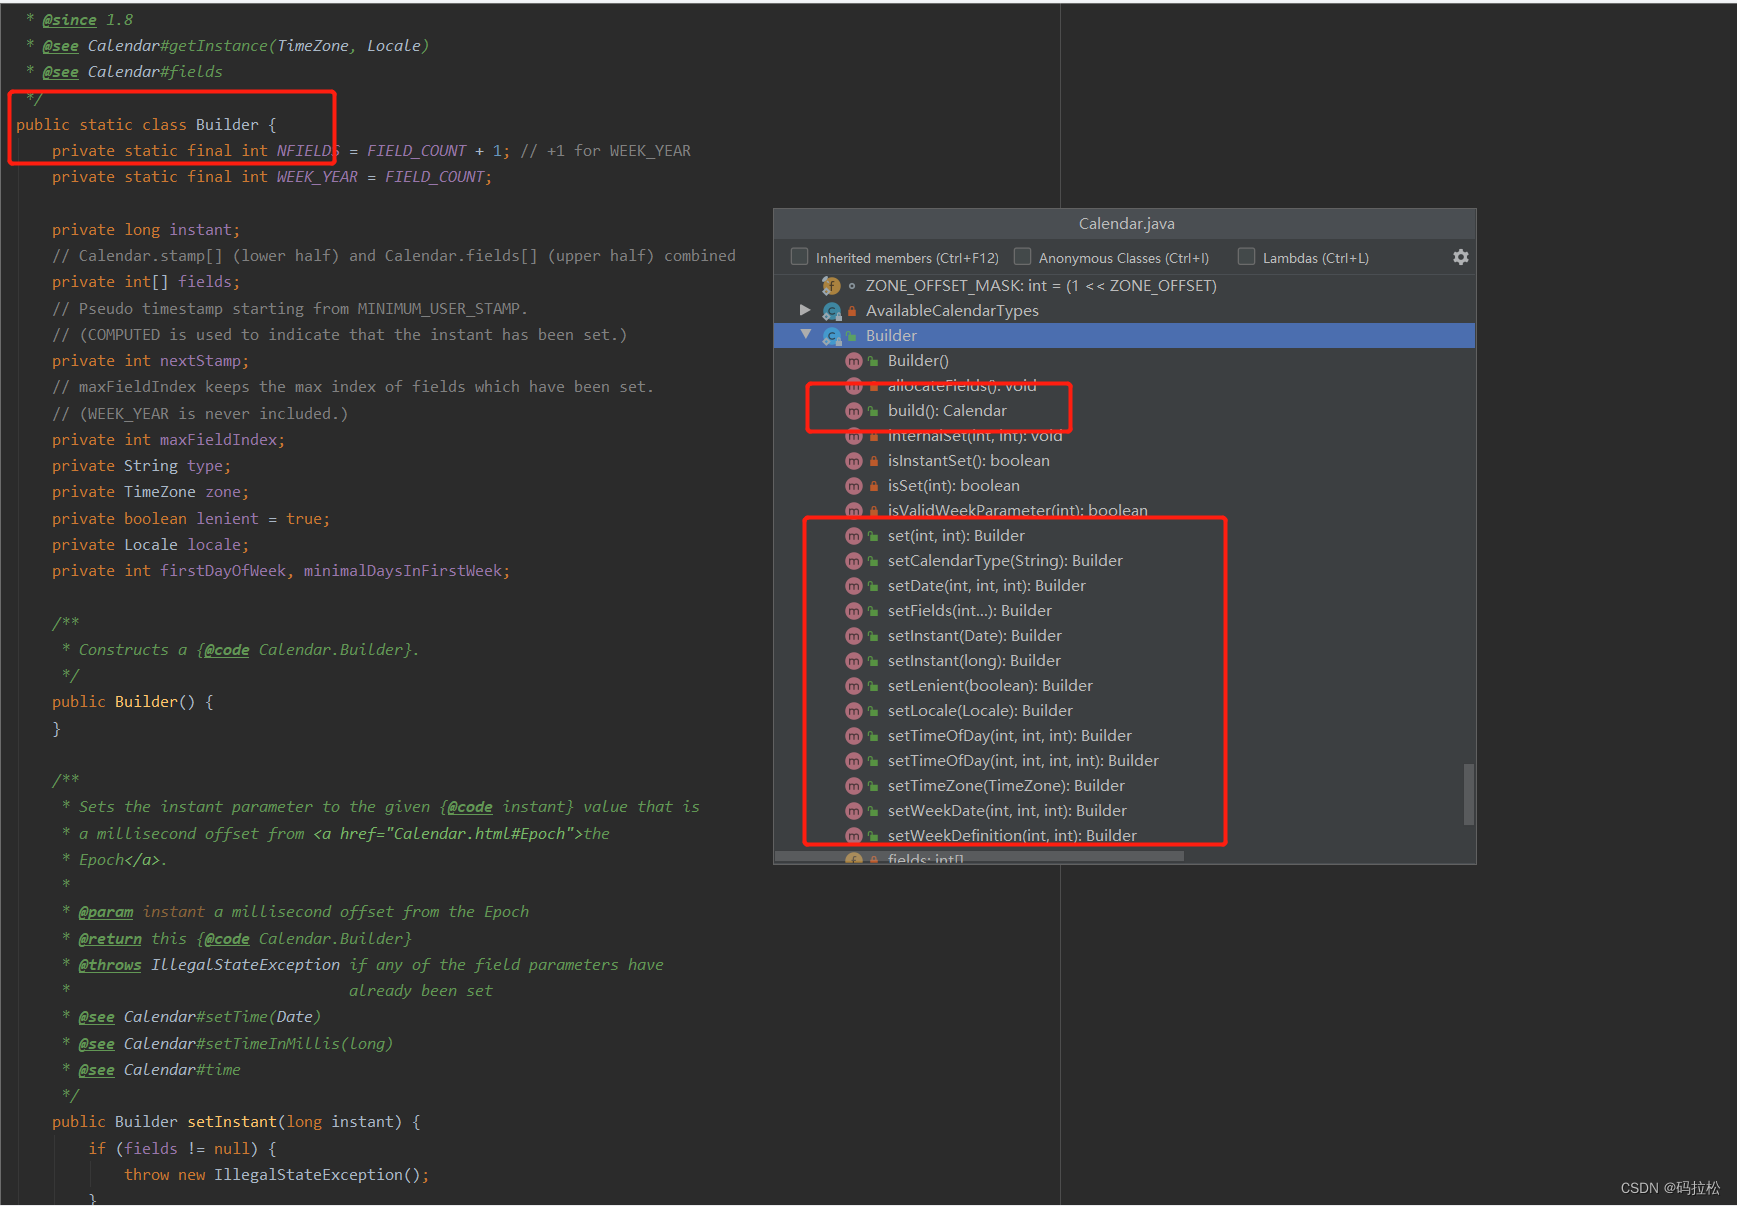Click the firstDayOfWeek variable in editor
Image resolution: width=1737 pixels, height=1206 pixels.
point(223,571)
